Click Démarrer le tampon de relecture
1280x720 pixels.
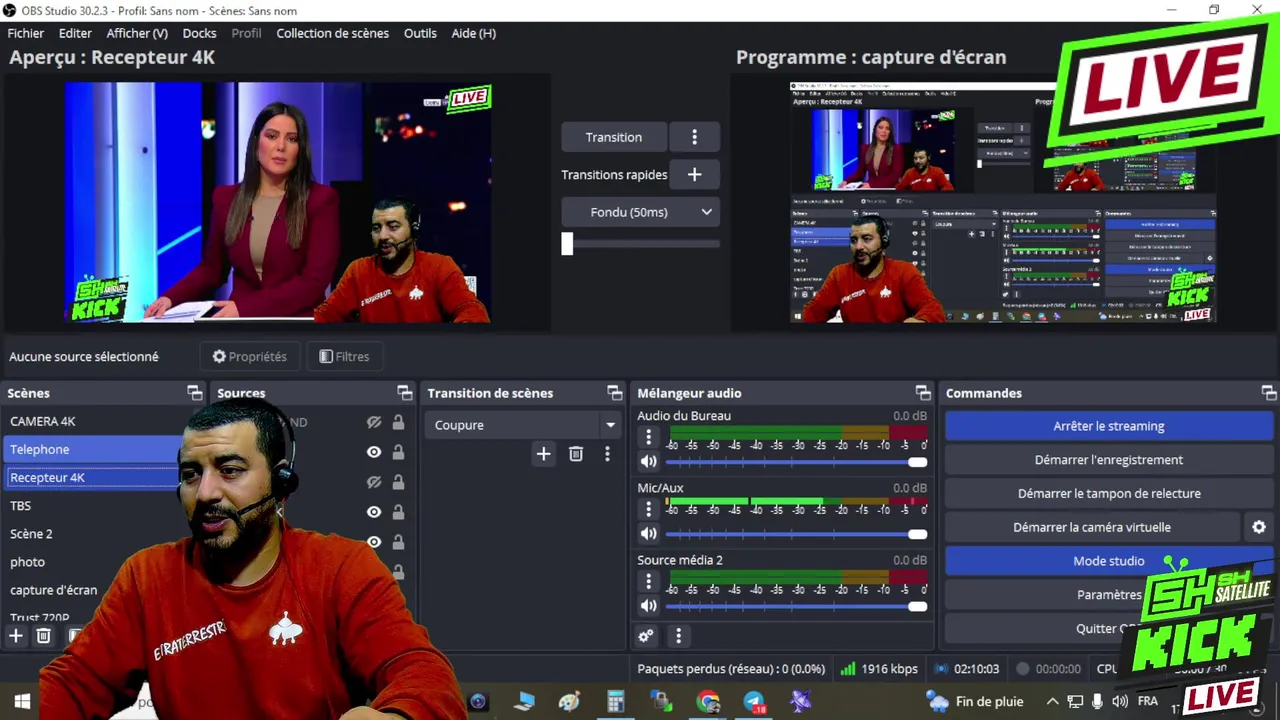pyautogui.click(x=1108, y=493)
